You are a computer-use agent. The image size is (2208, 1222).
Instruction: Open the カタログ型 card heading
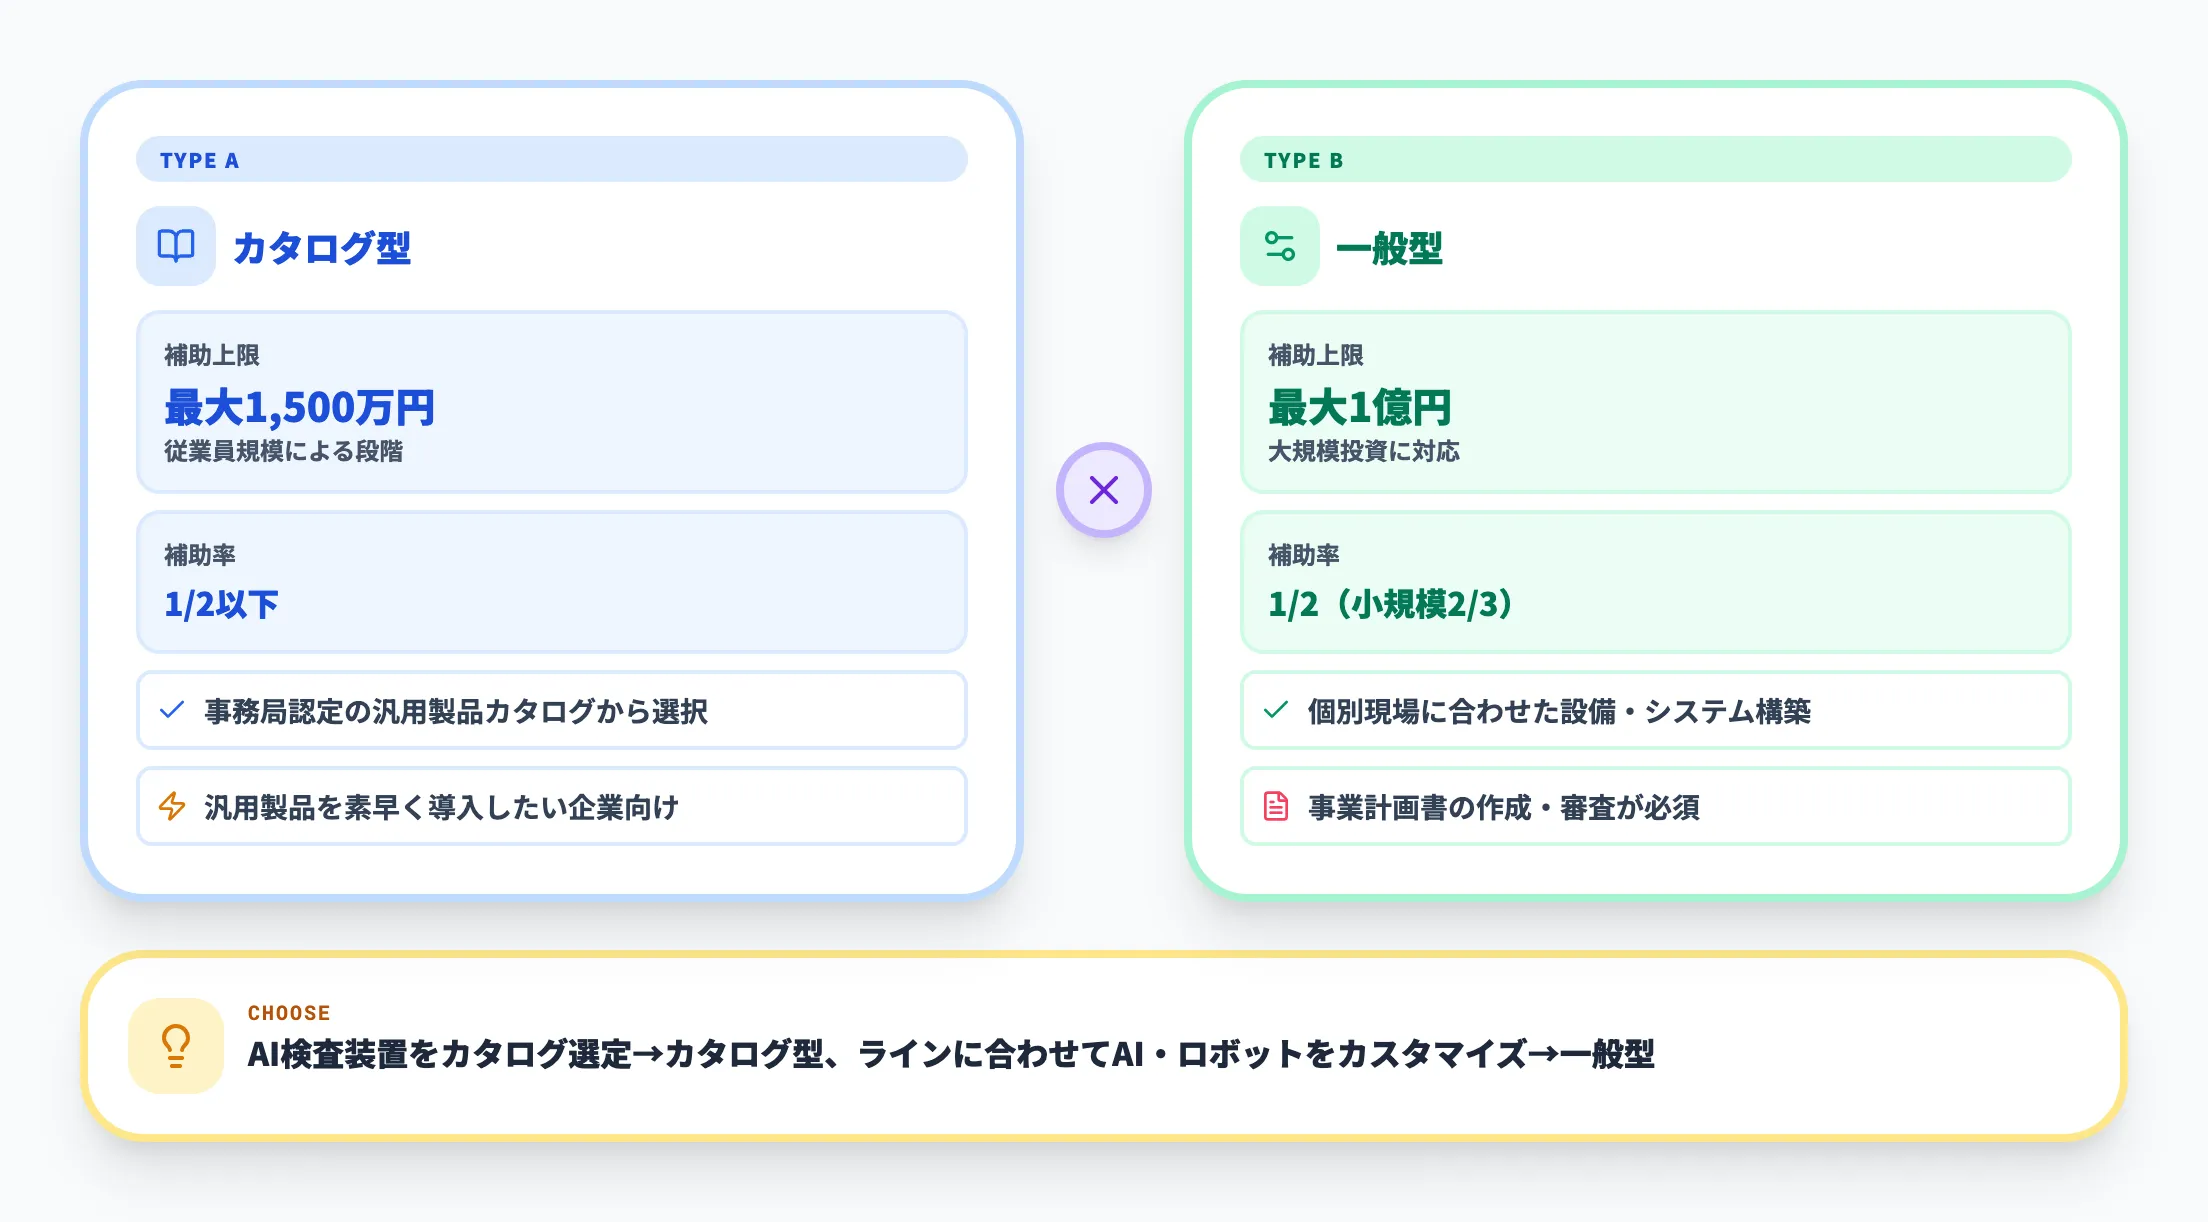(x=322, y=250)
